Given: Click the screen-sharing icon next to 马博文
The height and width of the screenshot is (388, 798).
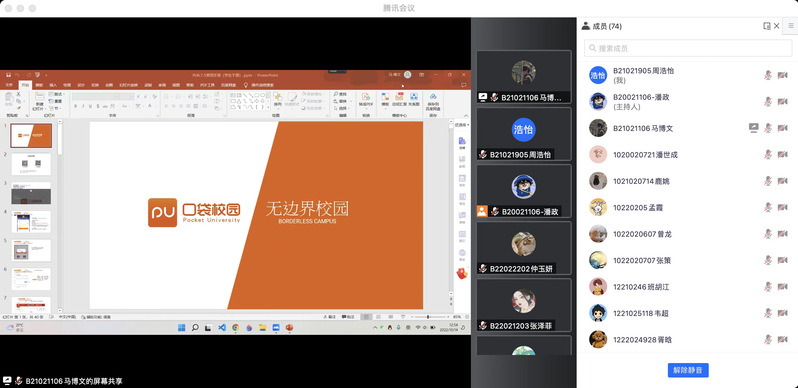Looking at the screenshot, I should (754, 128).
